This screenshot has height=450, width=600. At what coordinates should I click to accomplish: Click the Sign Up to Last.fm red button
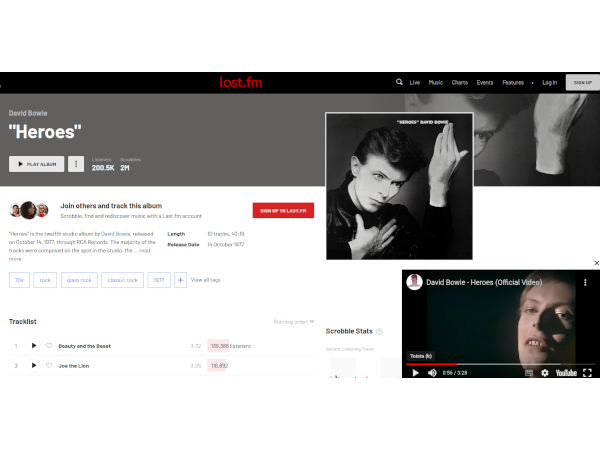(x=283, y=210)
